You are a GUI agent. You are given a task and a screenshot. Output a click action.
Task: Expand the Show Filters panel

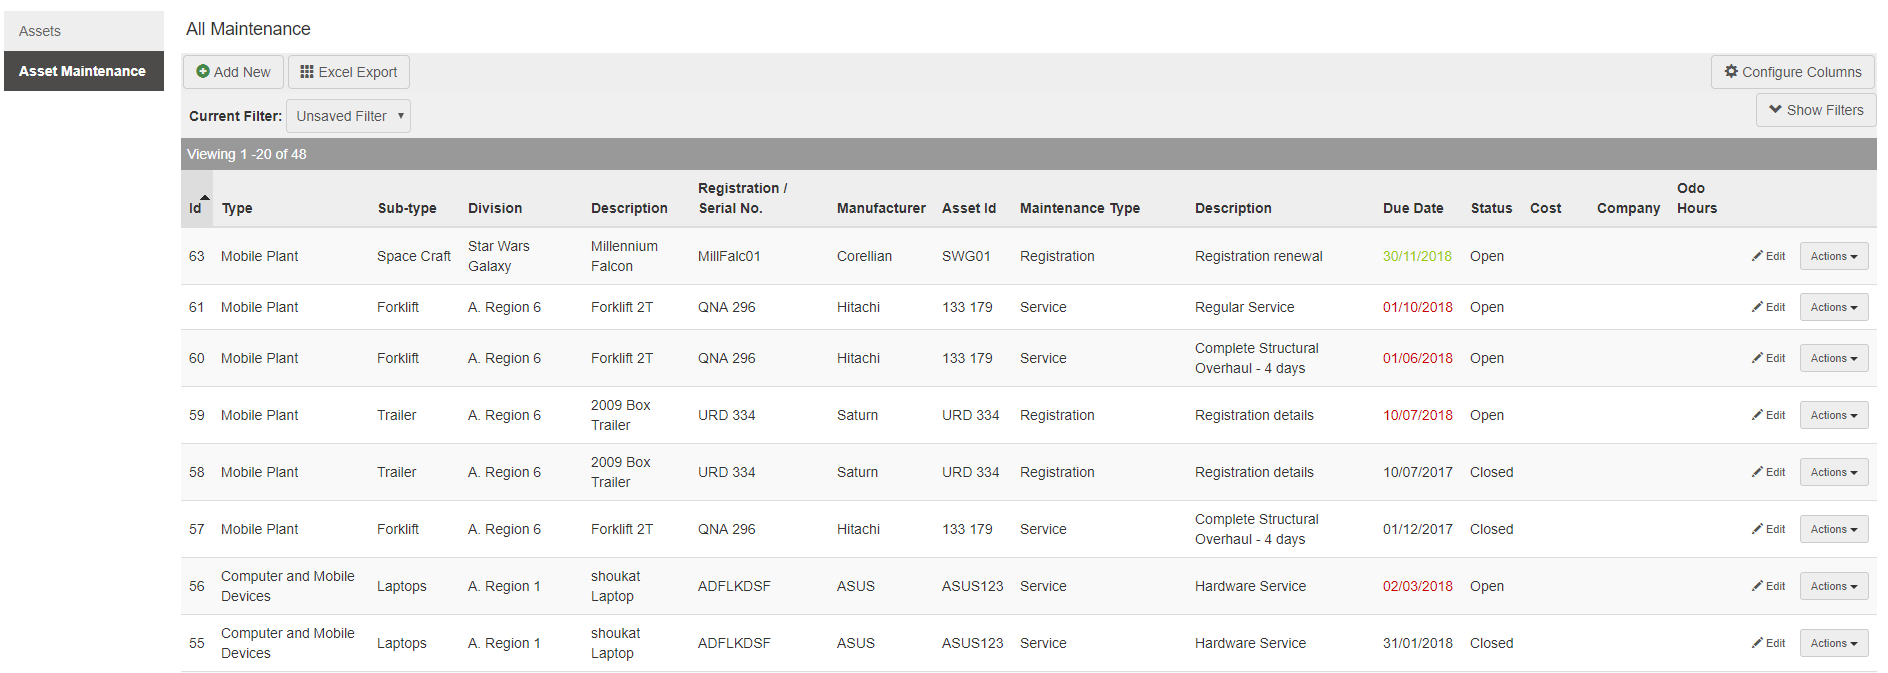pyautogui.click(x=1815, y=110)
